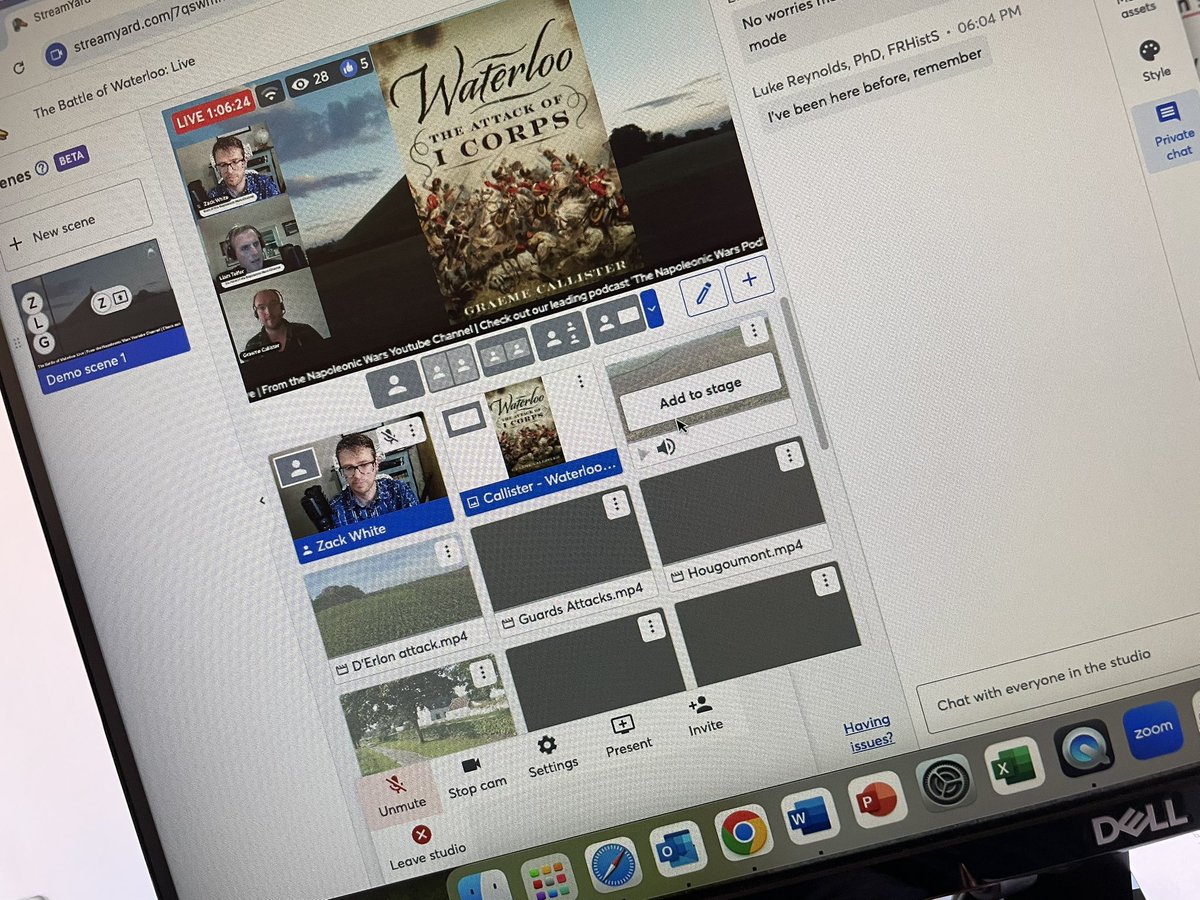Click solo-layout icon on Zack White thumbnail
1200x900 pixels.
coord(297,468)
